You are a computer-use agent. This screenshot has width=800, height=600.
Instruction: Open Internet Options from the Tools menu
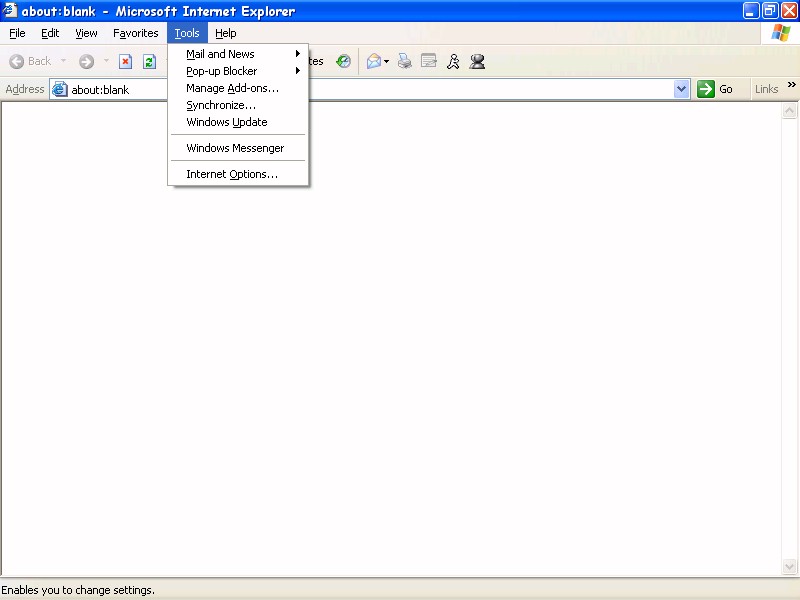(x=238, y=174)
